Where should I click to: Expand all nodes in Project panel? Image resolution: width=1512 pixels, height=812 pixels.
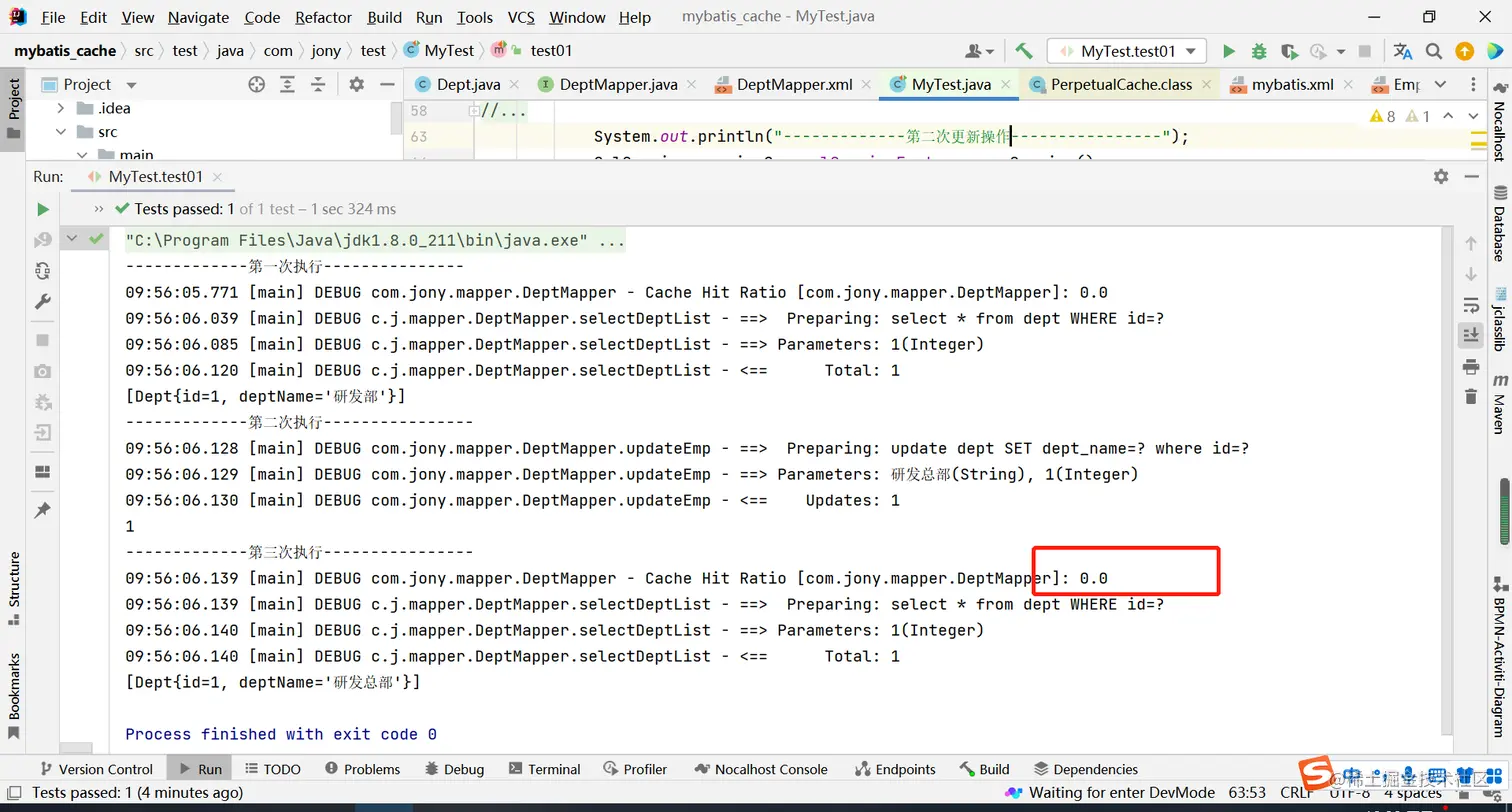point(287,85)
